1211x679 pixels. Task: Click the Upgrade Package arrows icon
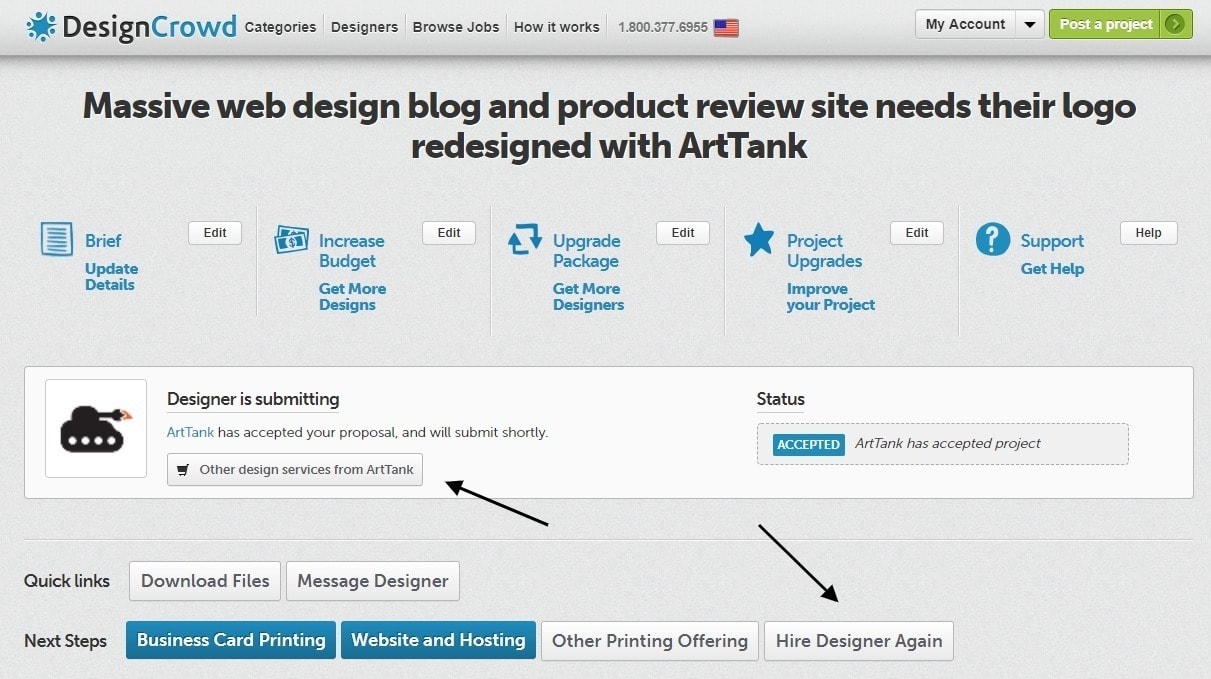pyautogui.click(x=525, y=240)
